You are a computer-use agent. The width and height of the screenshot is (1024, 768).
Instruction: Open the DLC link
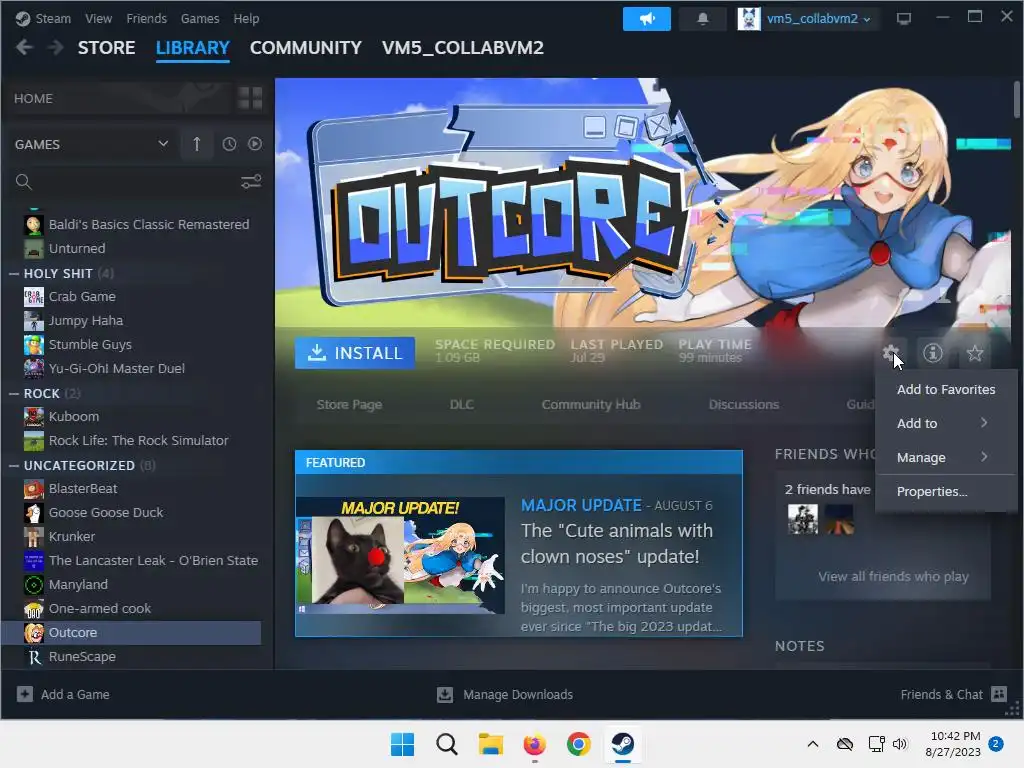(x=461, y=404)
